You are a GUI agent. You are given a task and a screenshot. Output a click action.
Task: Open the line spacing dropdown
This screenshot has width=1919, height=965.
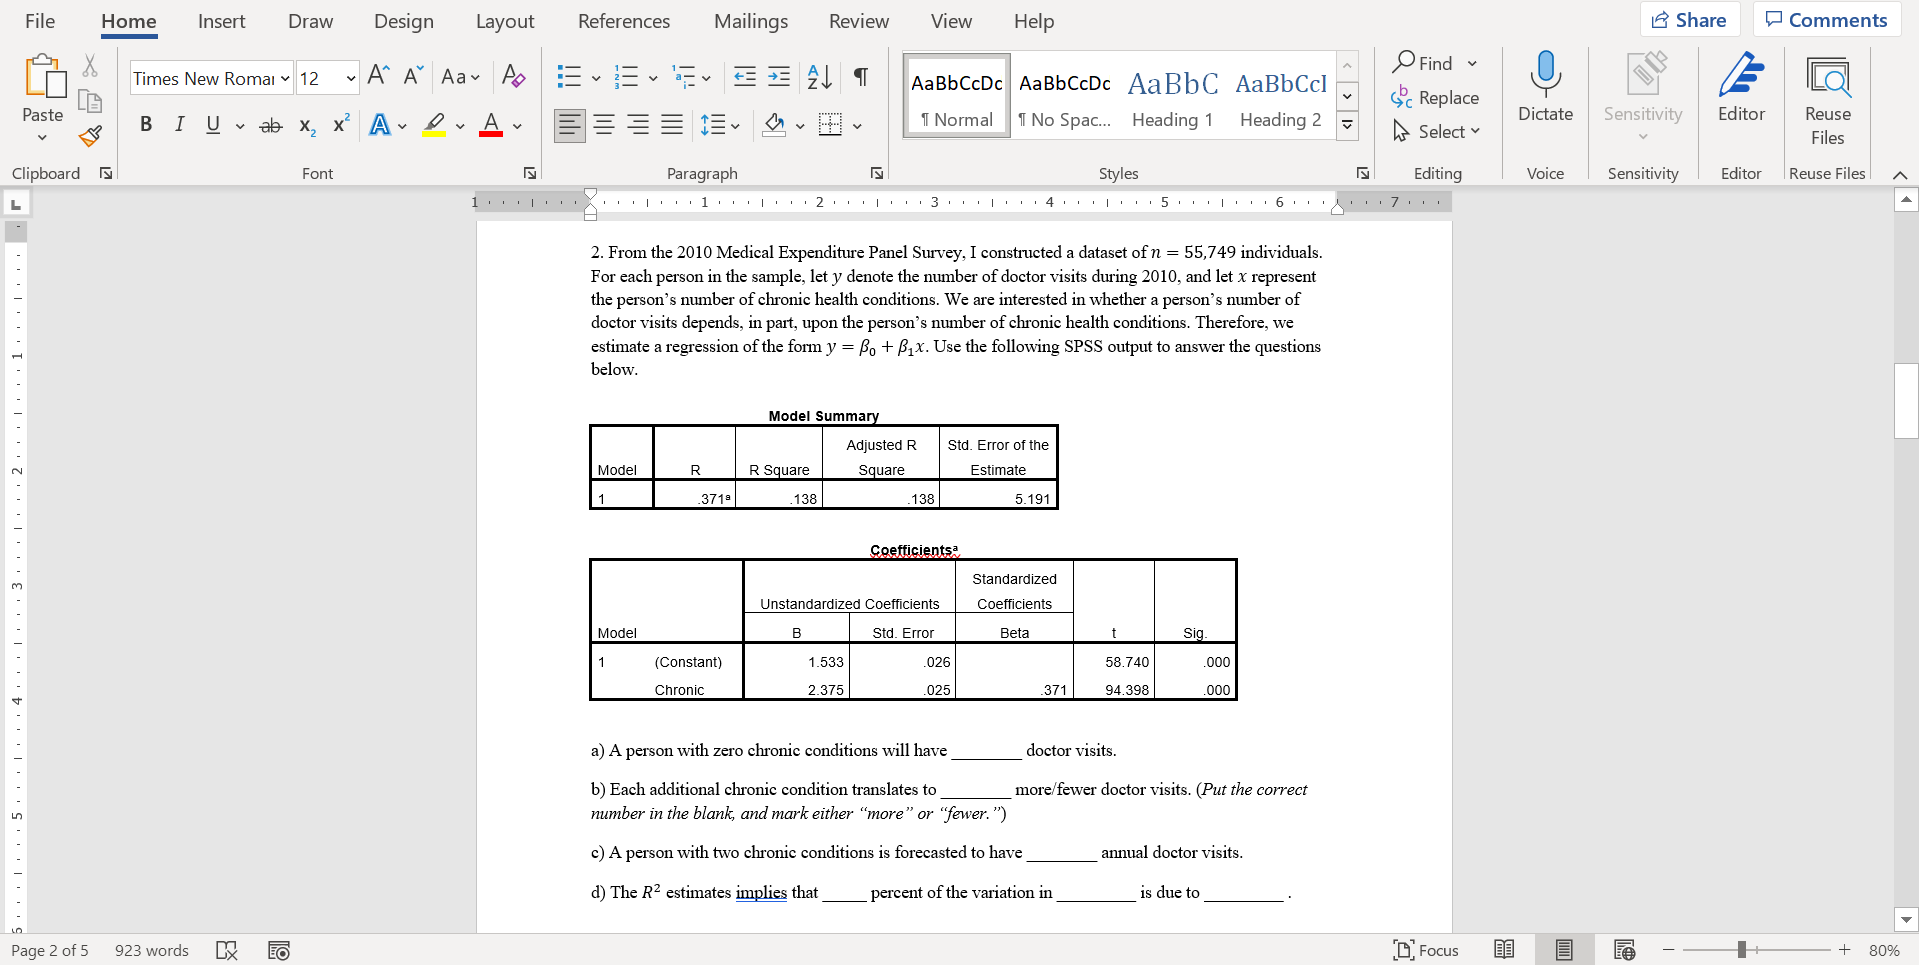(x=736, y=125)
